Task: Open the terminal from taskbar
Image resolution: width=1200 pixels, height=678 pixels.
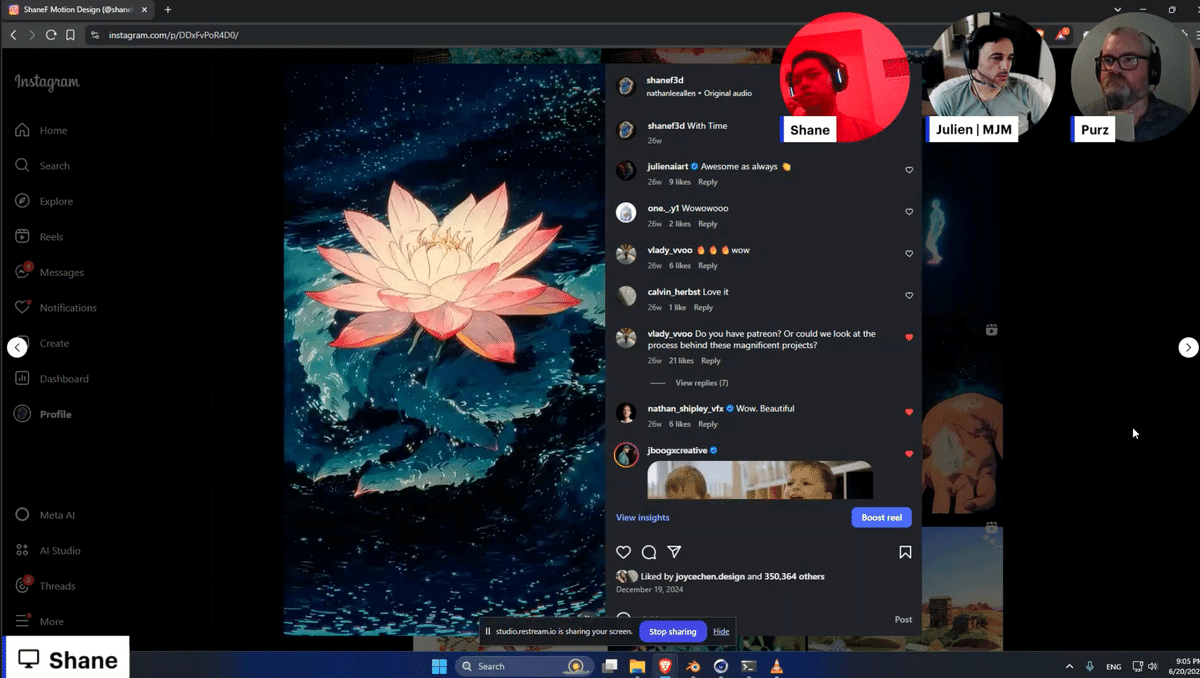Action: (749, 666)
